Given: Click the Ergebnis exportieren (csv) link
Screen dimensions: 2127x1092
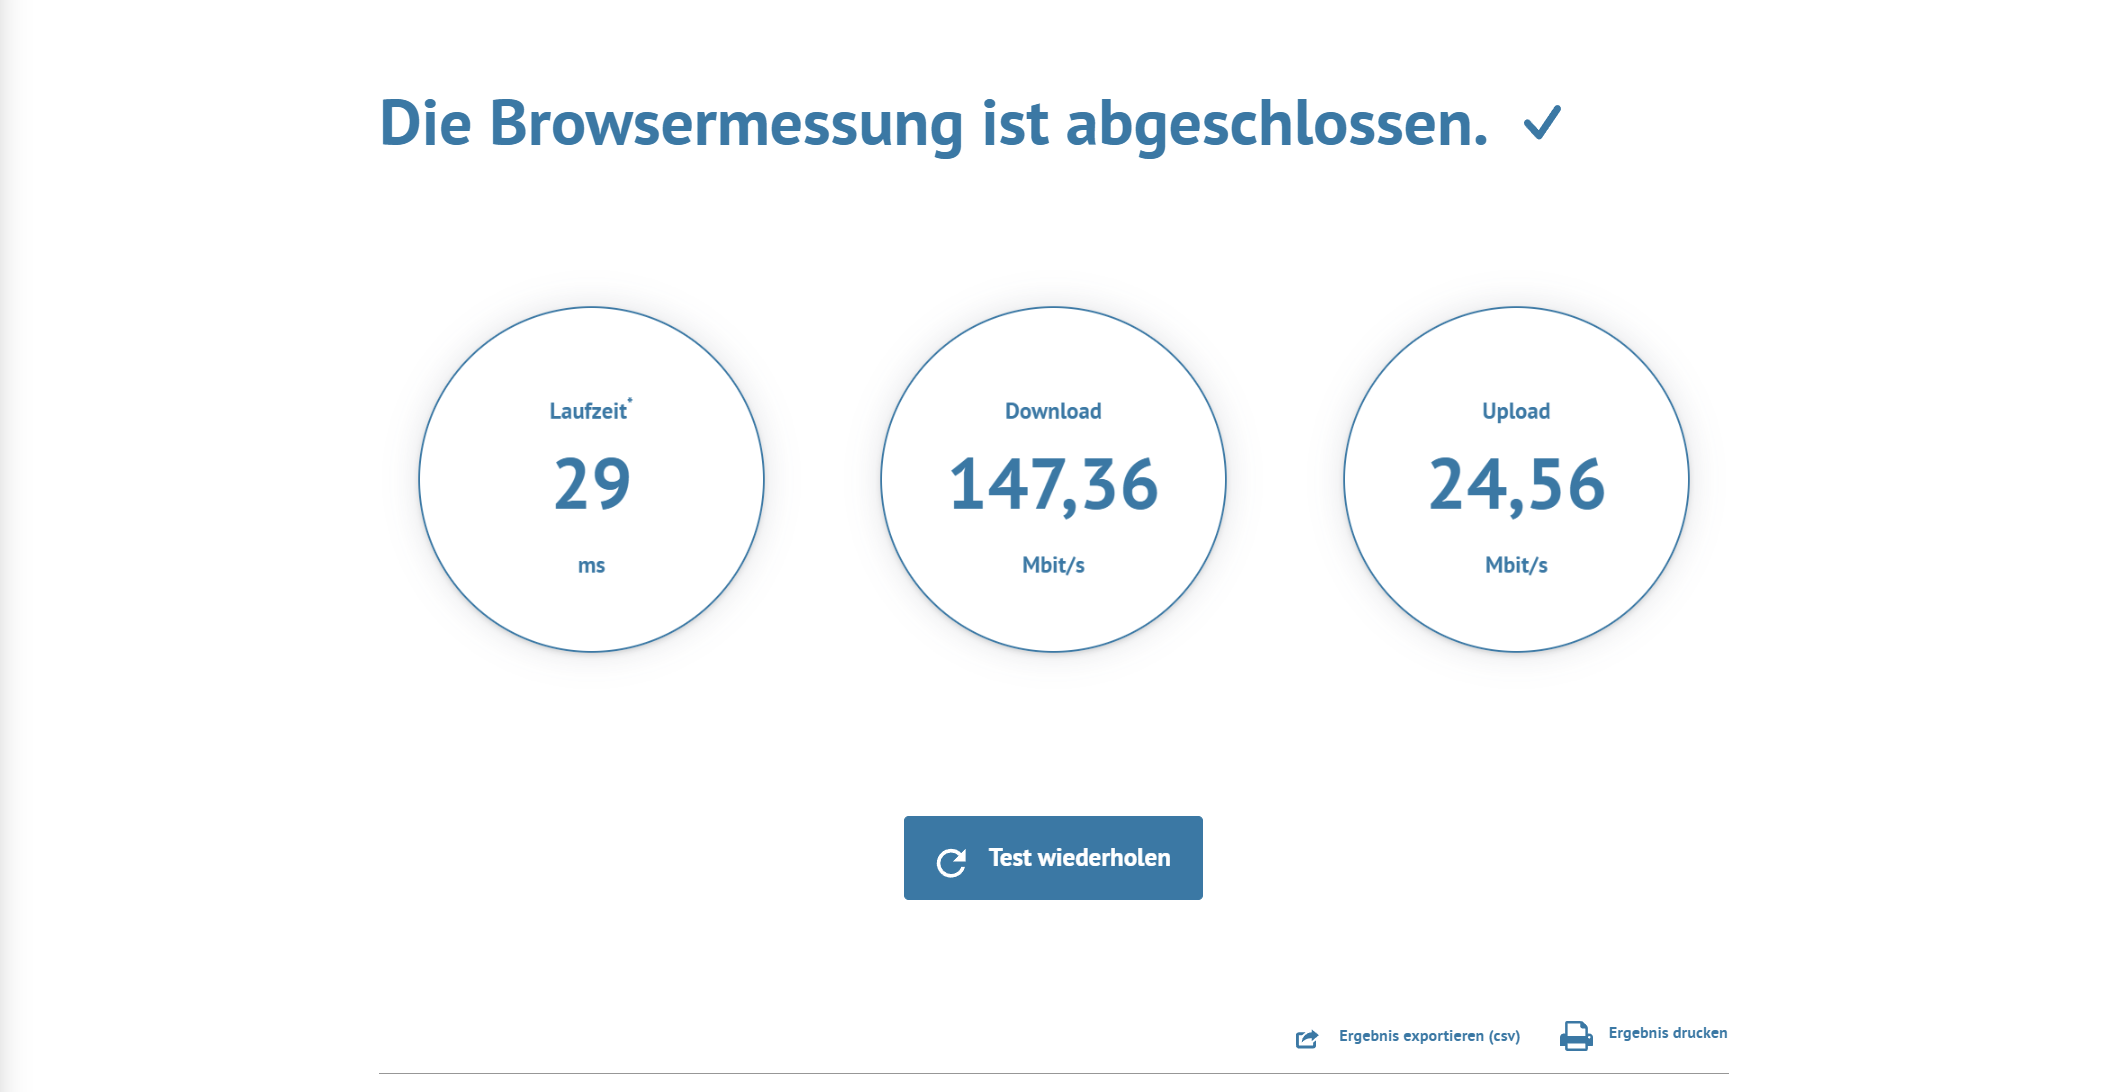Looking at the screenshot, I should (x=1429, y=1036).
